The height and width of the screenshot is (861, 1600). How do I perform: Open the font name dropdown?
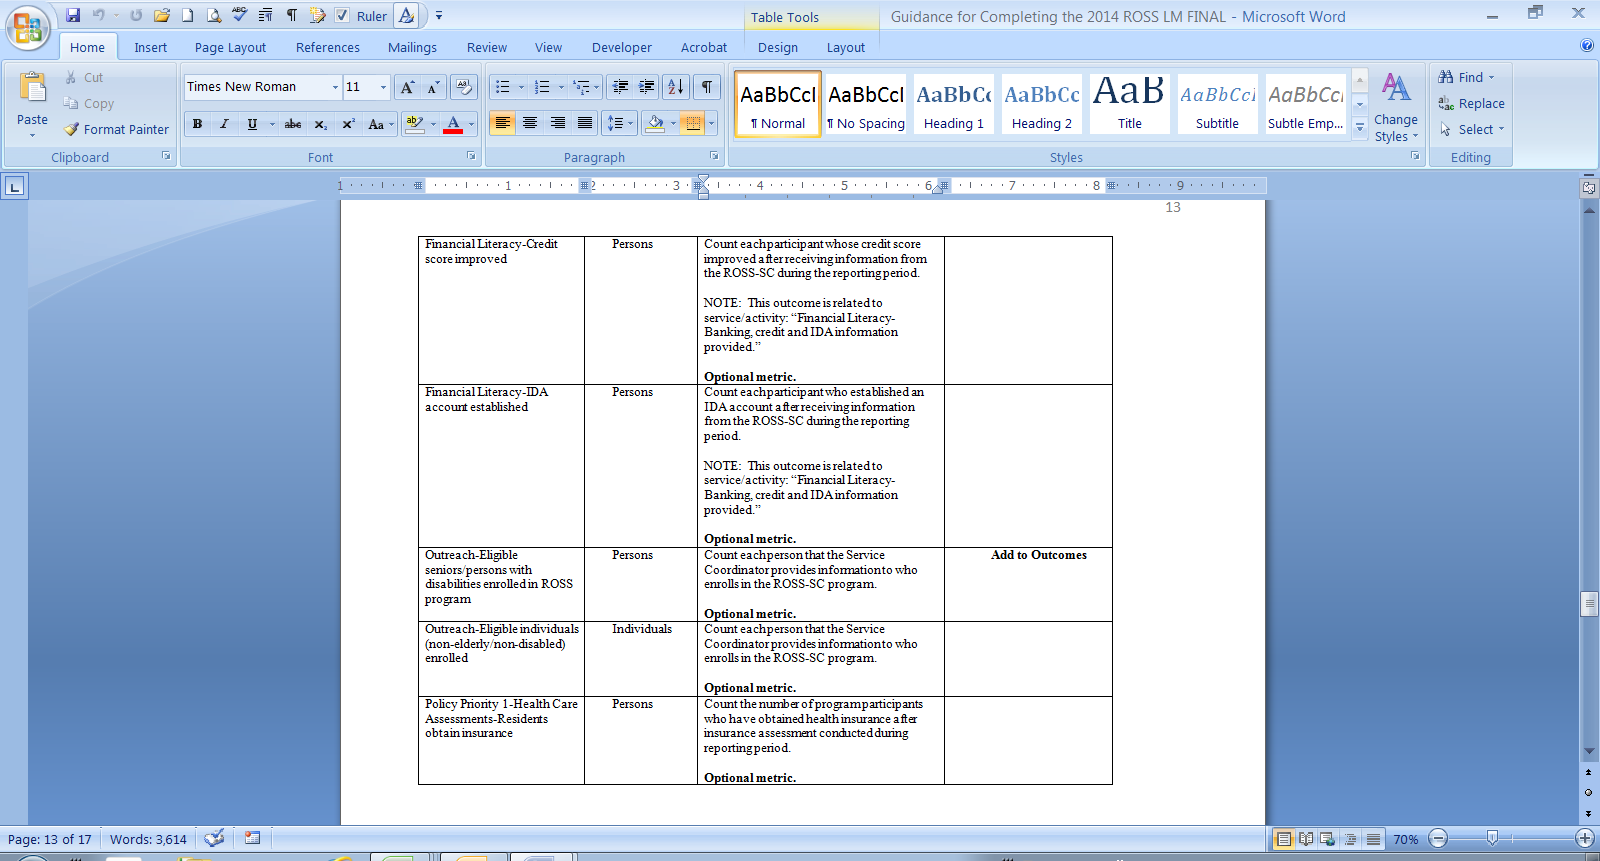pyautogui.click(x=335, y=87)
